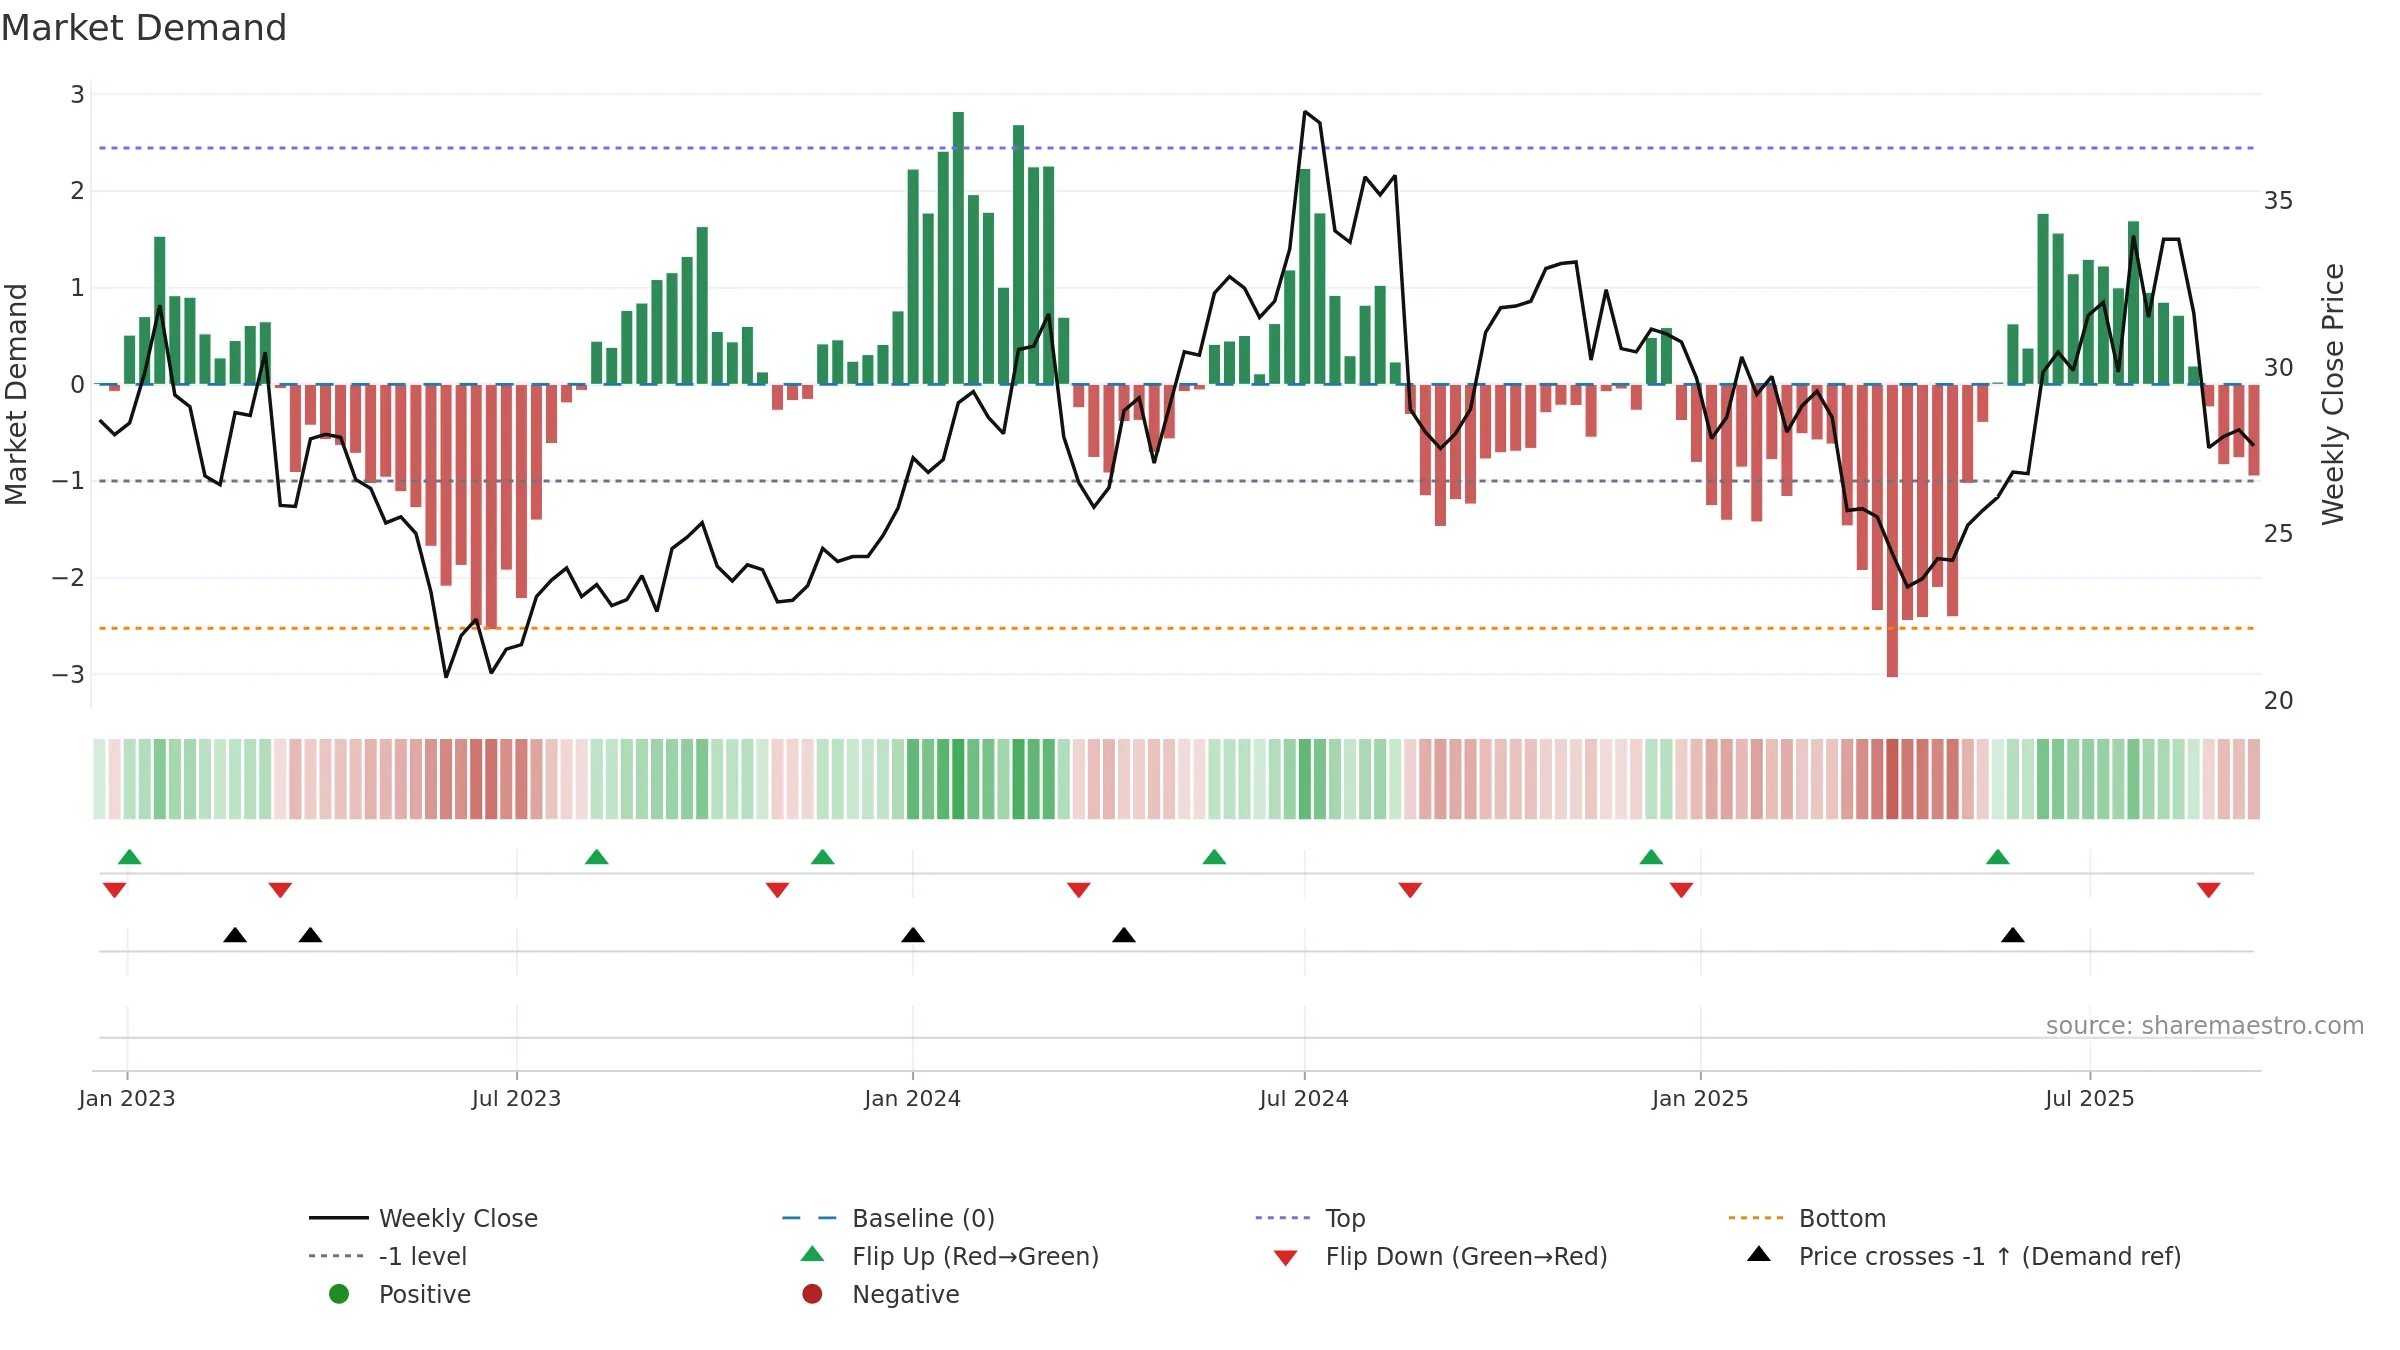This screenshot has width=2400, height=1350.
Task: Toggle the Positive legend entry
Action: [x=400, y=1294]
